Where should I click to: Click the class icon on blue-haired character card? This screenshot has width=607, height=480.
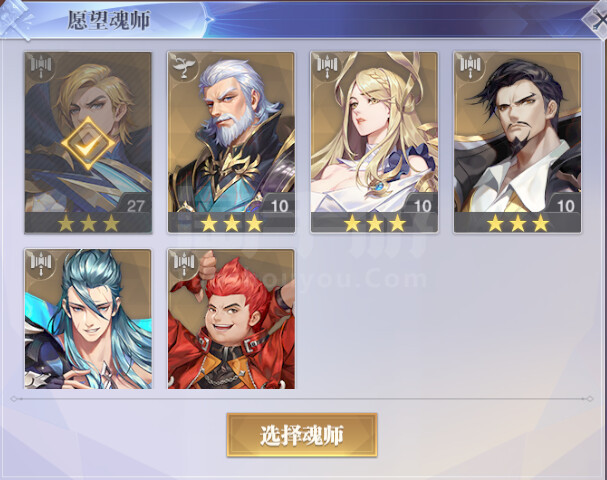[x=41, y=264]
